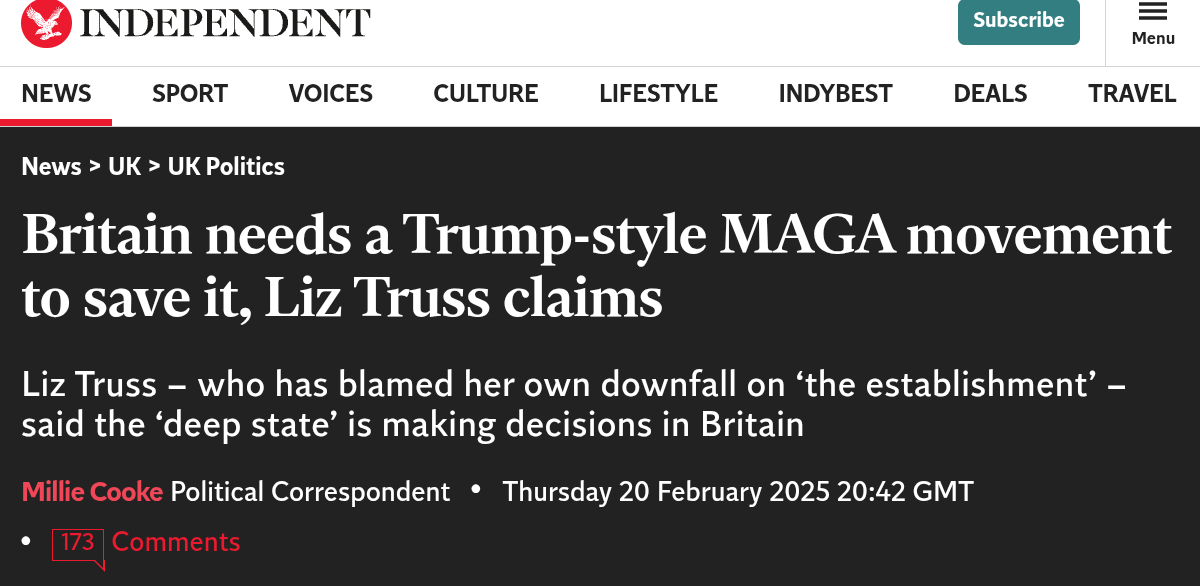1200x586 pixels.
Task: Click the article headline about Liz Truss
Action: coord(596,267)
